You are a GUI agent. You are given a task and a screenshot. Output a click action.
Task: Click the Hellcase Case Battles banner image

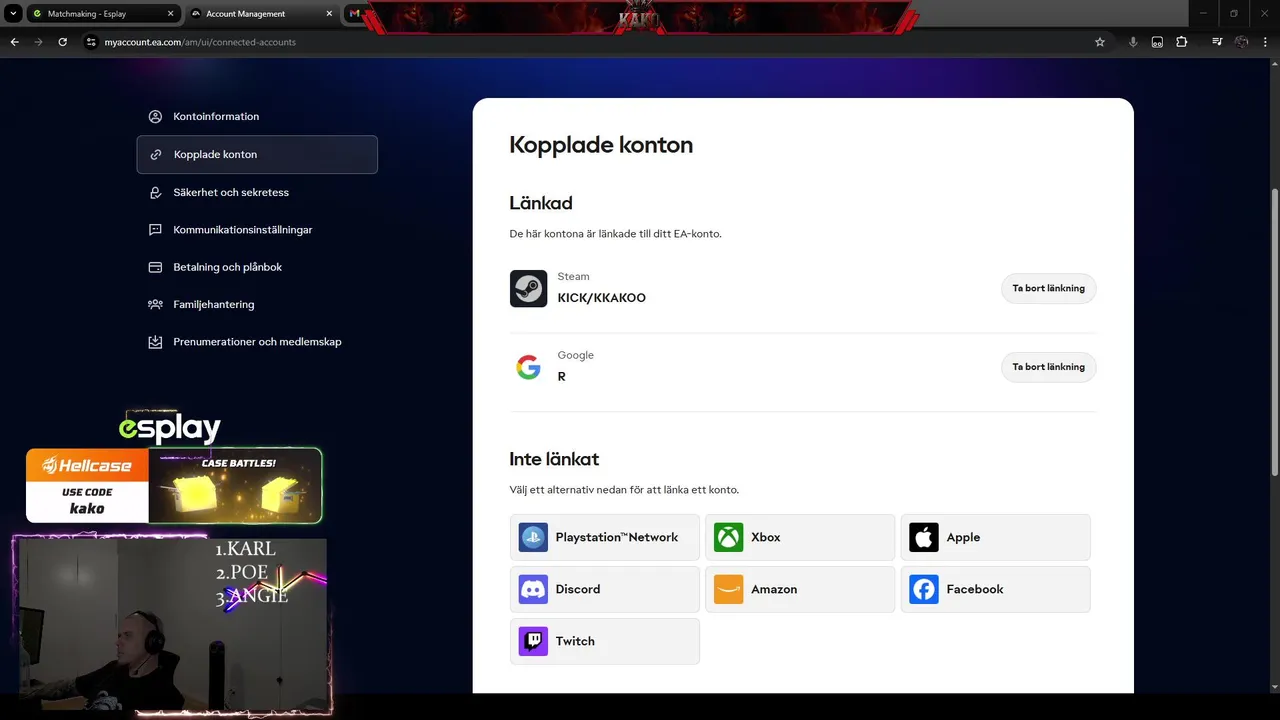pyautogui.click(x=235, y=486)
